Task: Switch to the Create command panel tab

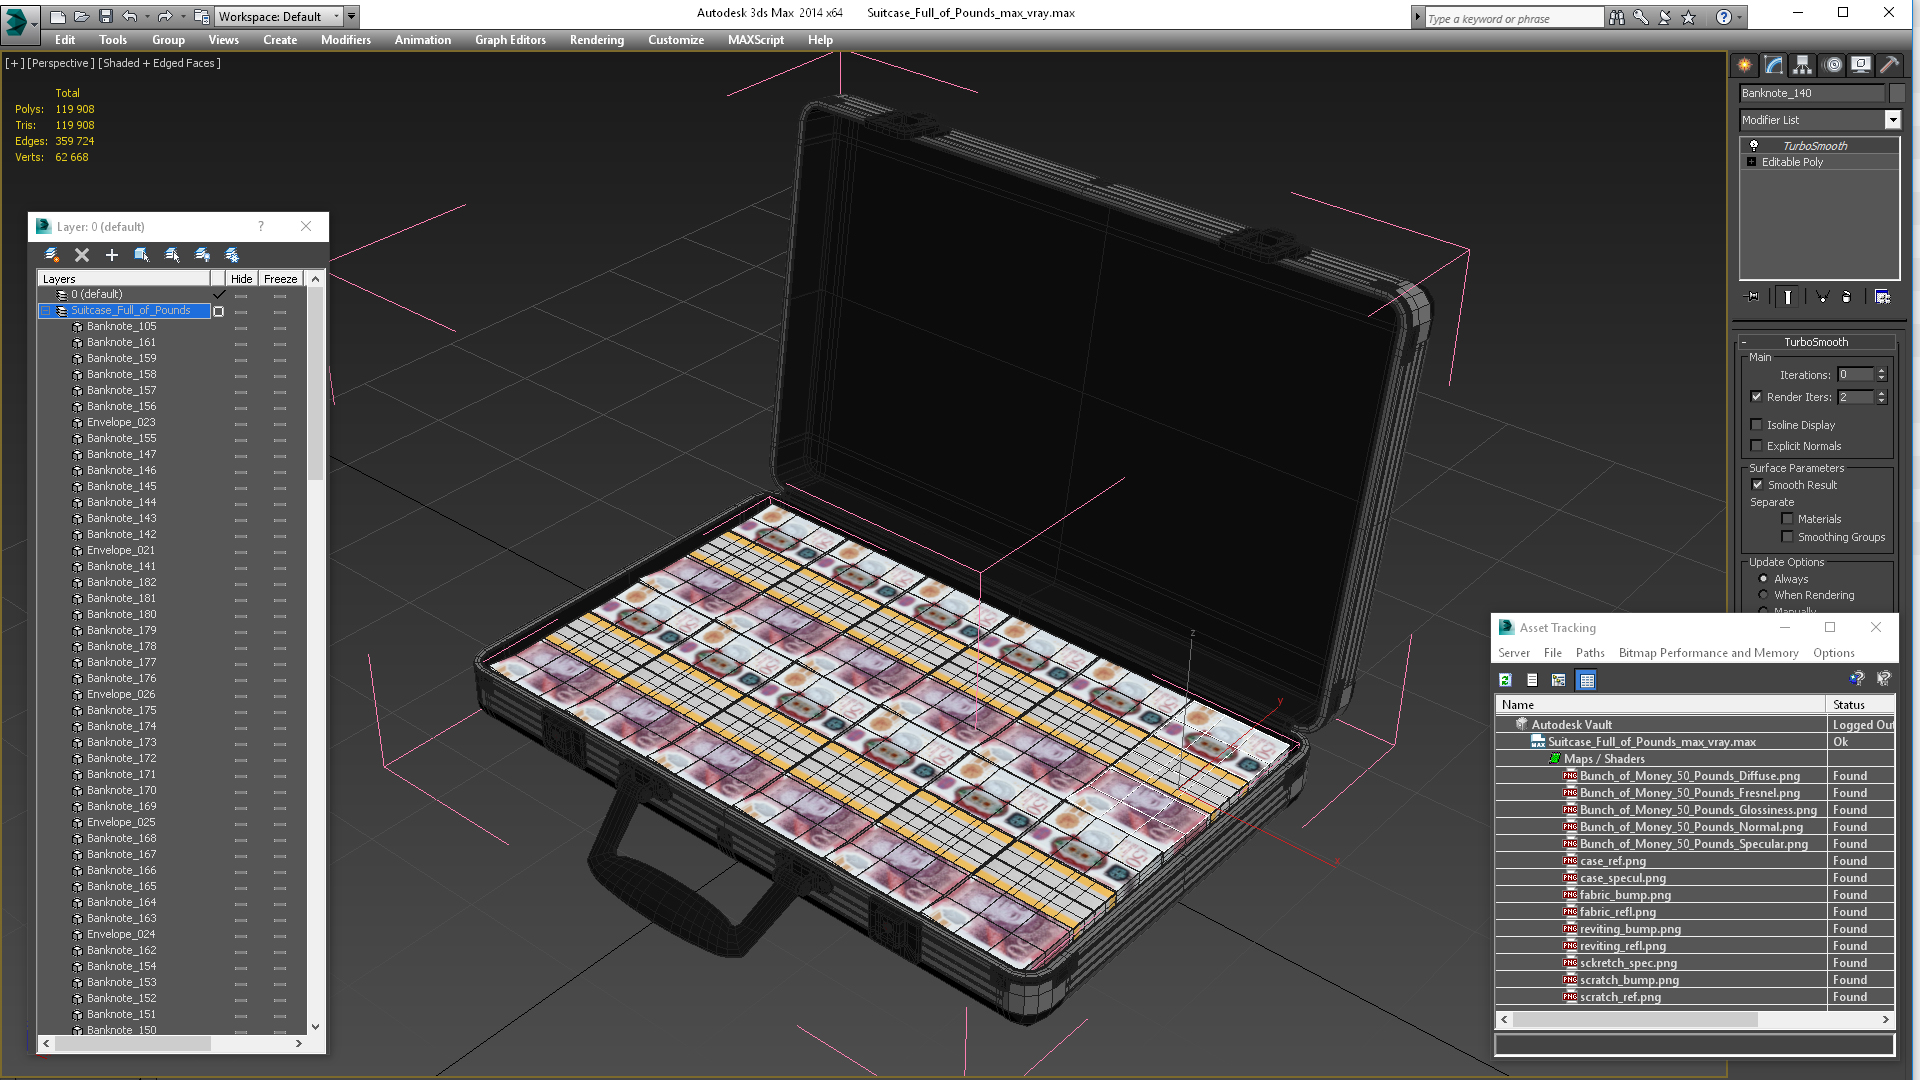Action: click(1745, 65)
